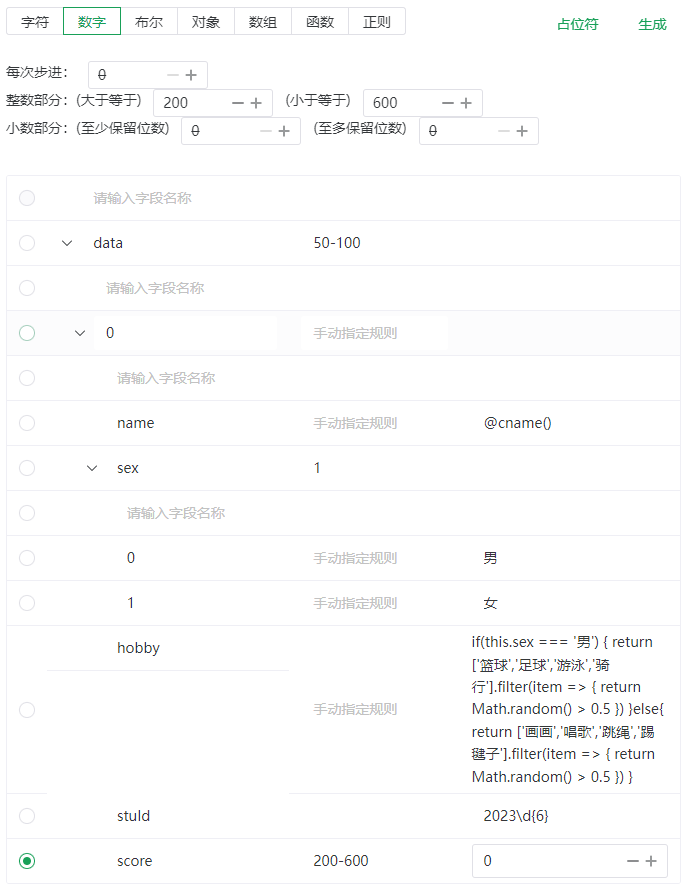Decrease 至多保留位数 decimal value
Viewport: 688px width, 891px height.
(x=503, y=131)
